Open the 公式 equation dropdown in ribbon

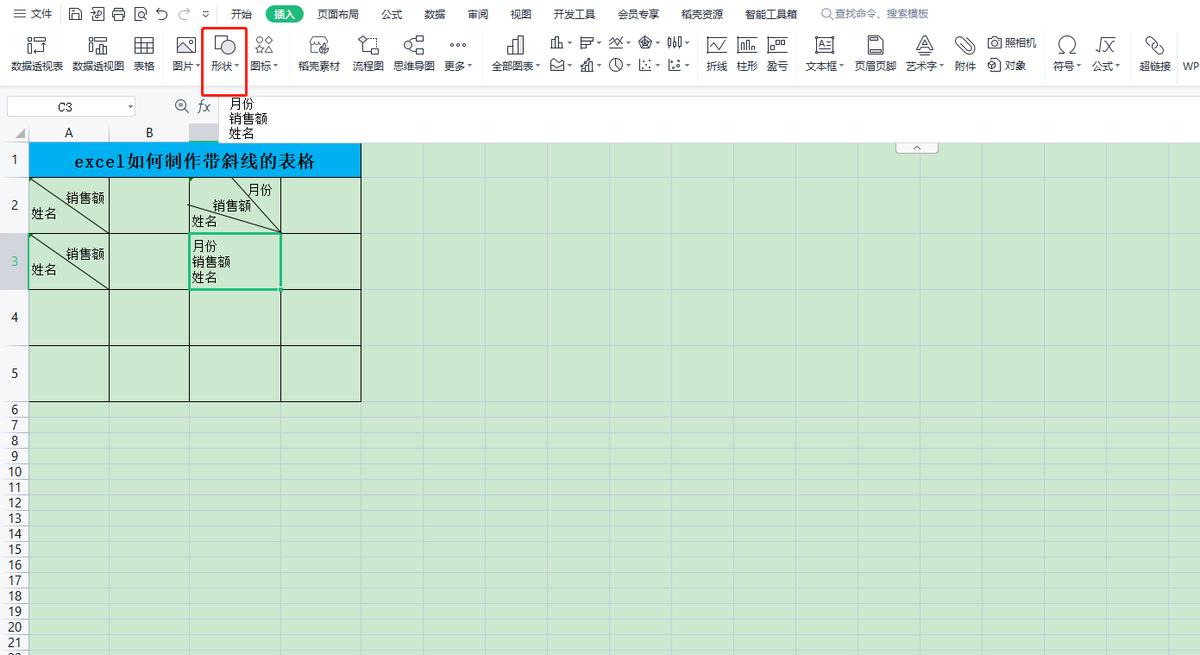click(x=1105, y=54)
